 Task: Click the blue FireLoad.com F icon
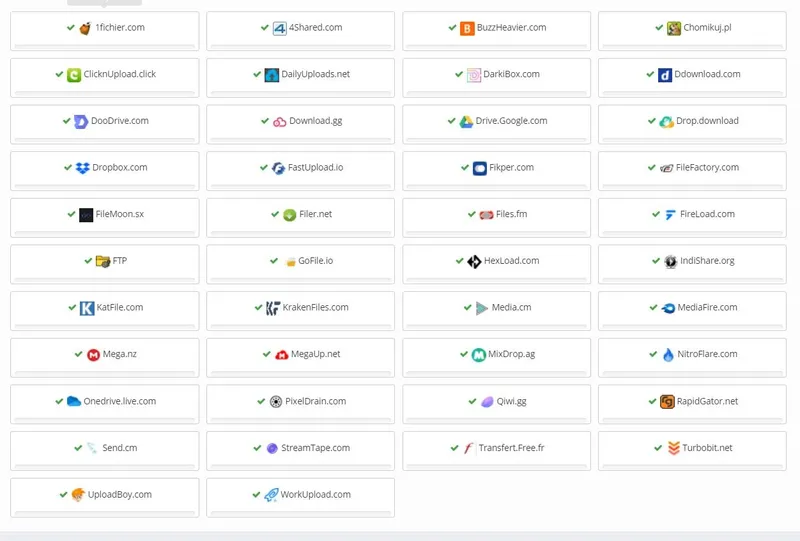tap(670, 215)
